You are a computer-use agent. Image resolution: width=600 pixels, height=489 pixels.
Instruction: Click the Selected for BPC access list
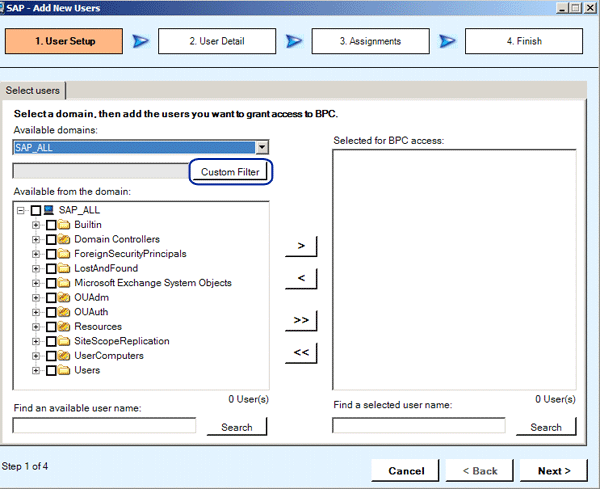454,270
